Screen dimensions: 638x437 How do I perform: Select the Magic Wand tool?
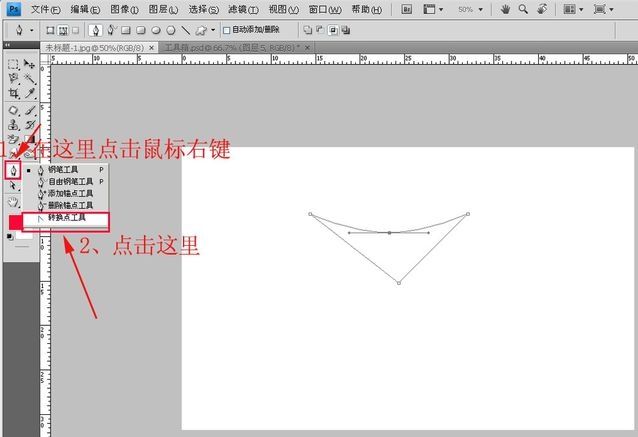pos(29,78)
